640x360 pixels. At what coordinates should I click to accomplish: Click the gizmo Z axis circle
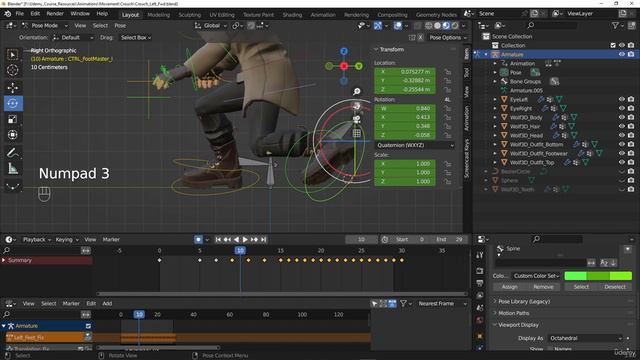344,51
